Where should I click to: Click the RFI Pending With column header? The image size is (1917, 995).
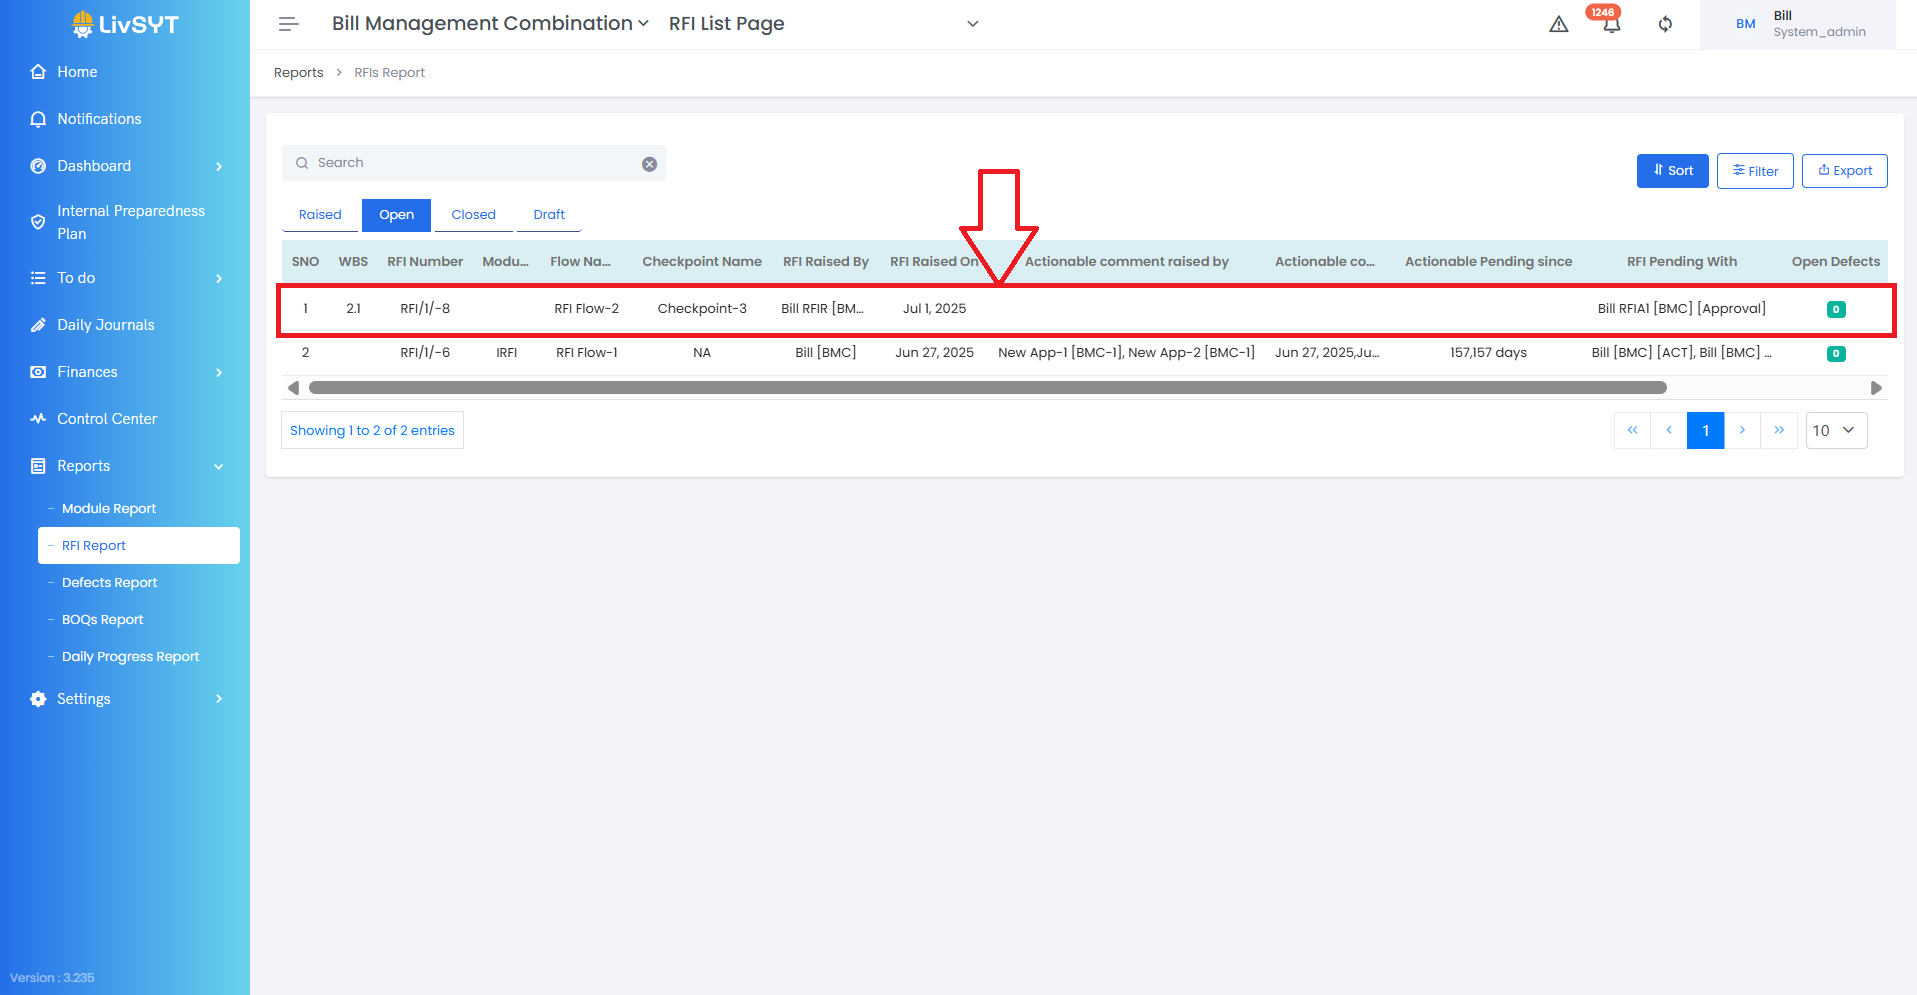[x=1682, y=262]
